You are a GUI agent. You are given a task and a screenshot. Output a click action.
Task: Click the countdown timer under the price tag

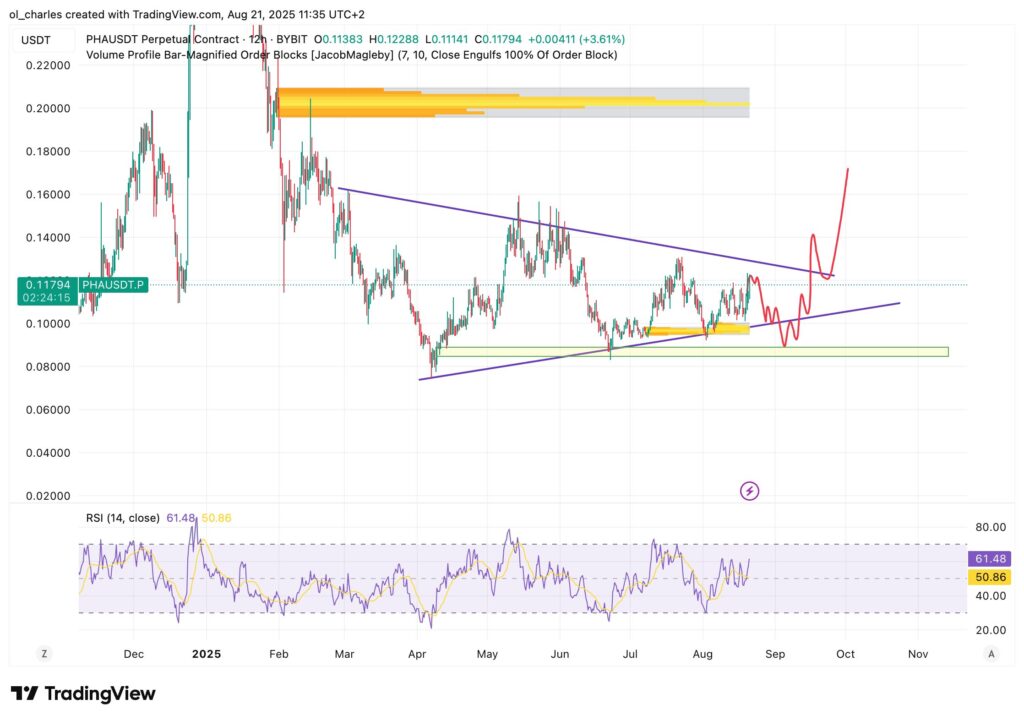tap(44, 297)
